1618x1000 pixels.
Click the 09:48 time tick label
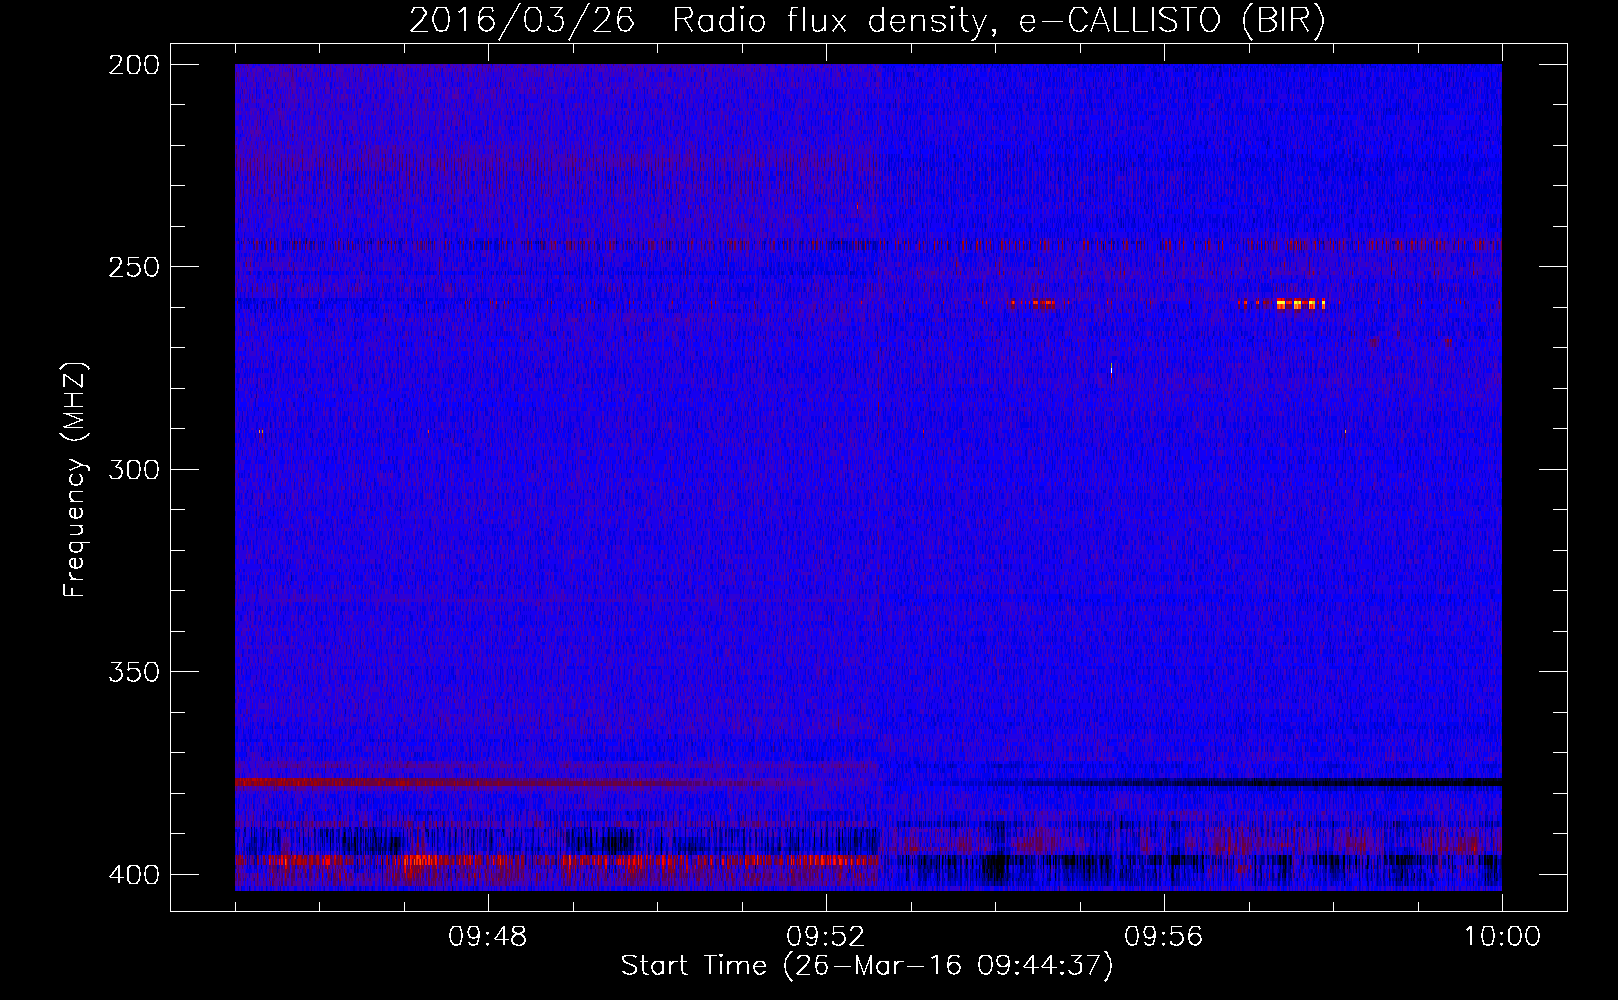tap(487, 937)
